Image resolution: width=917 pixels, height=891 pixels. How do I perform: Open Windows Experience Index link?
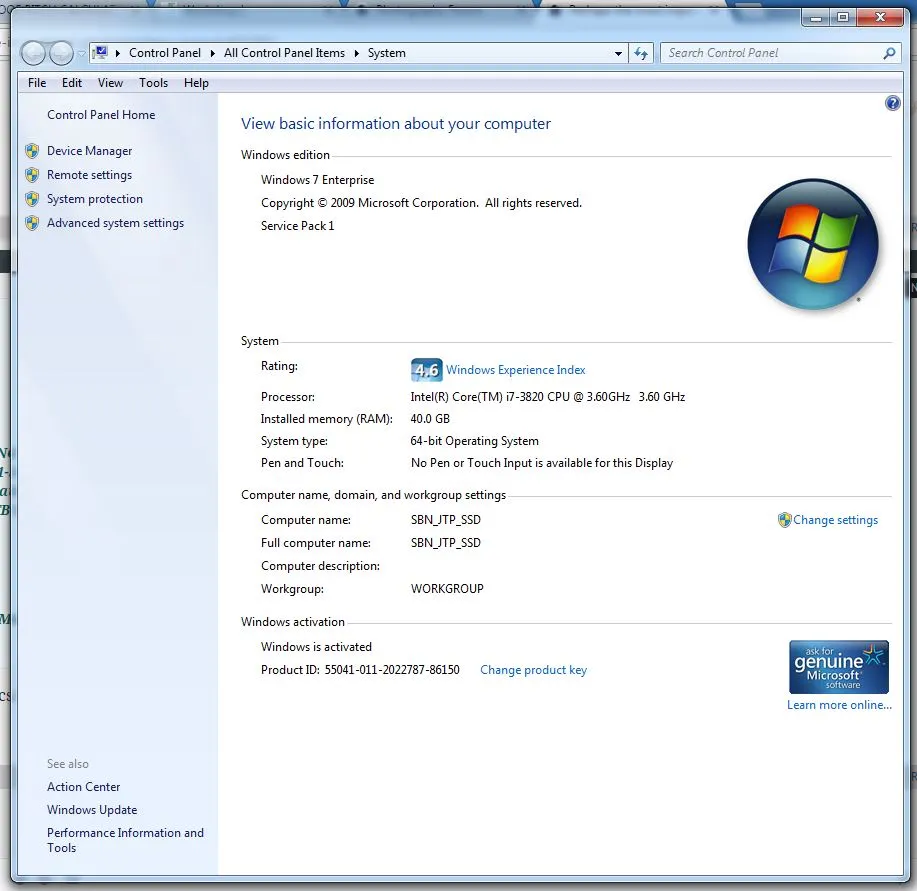click(515, 369)
